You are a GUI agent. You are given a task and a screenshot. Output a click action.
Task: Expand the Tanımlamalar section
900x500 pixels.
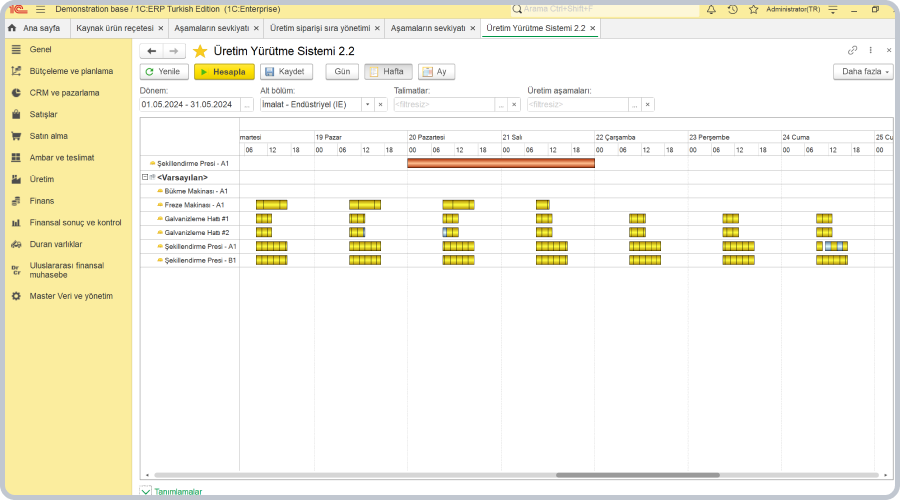coord(146,491)
